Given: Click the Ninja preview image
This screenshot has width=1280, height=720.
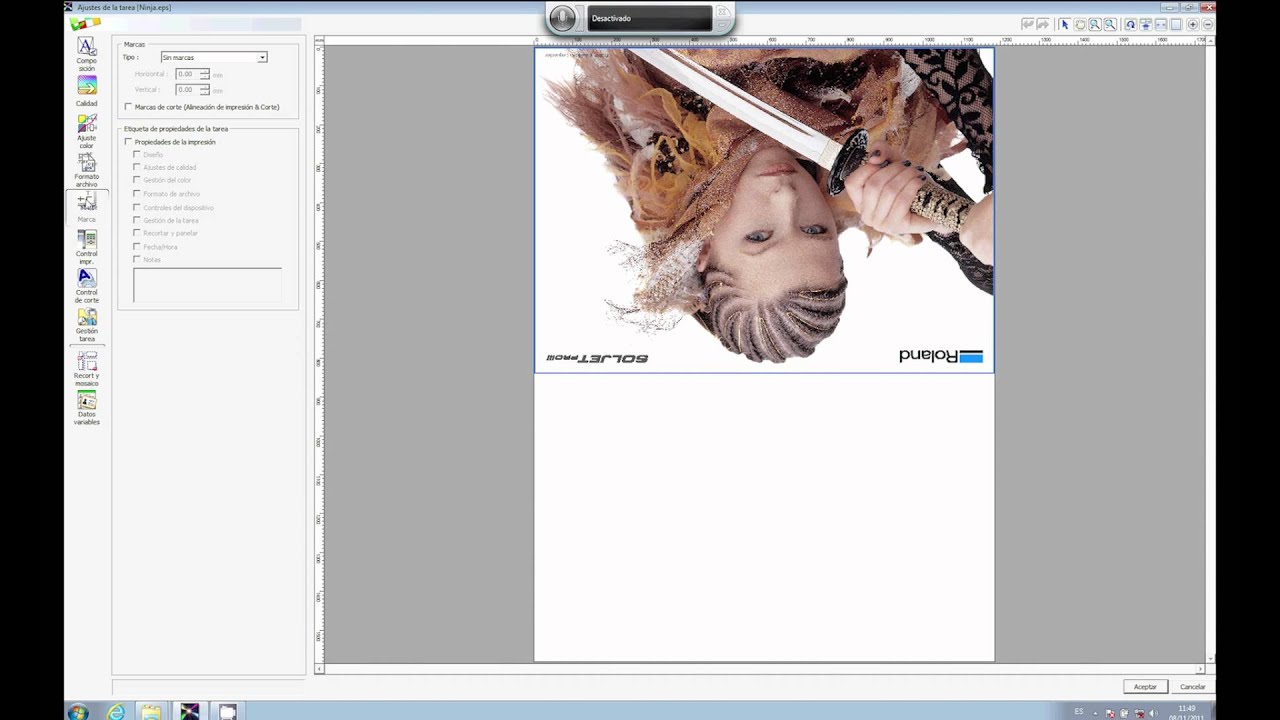Looking at the screenshot, I should pyautogui.click(x=764, y=210).
